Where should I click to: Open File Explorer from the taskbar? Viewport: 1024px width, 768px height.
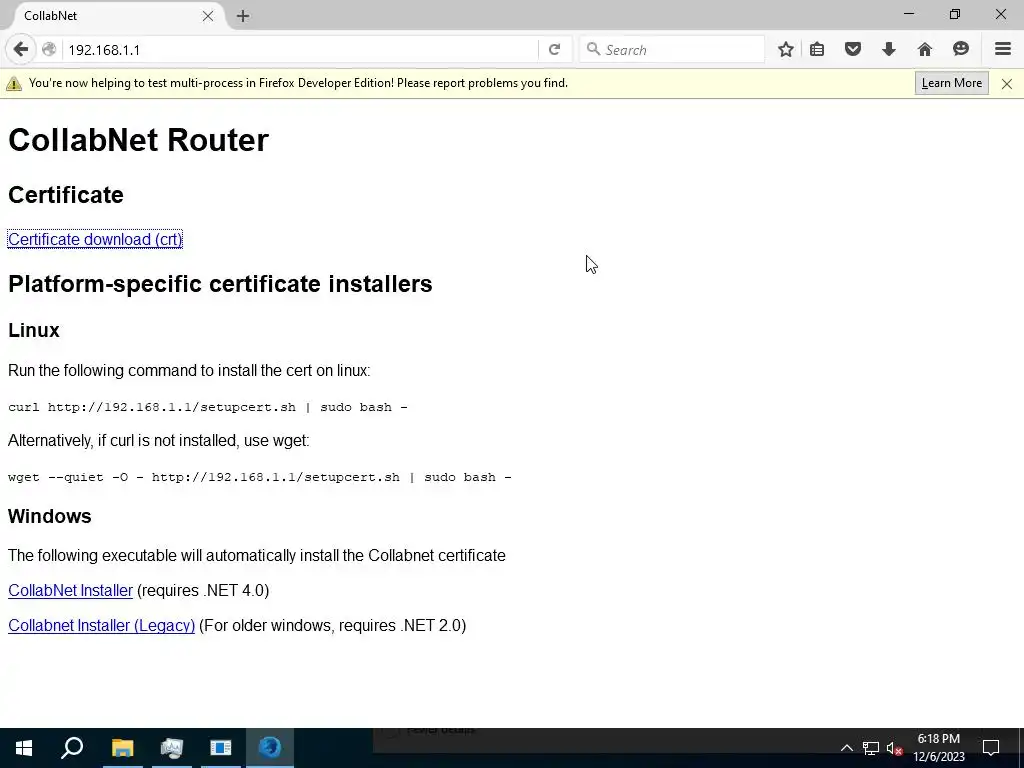(122, 748)
